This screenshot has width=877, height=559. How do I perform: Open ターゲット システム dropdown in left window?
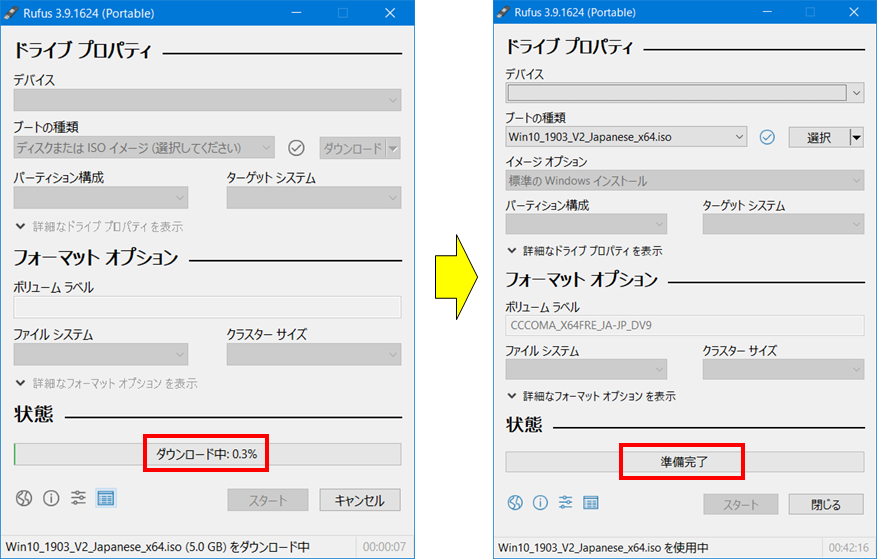click(x=314, y=198)
